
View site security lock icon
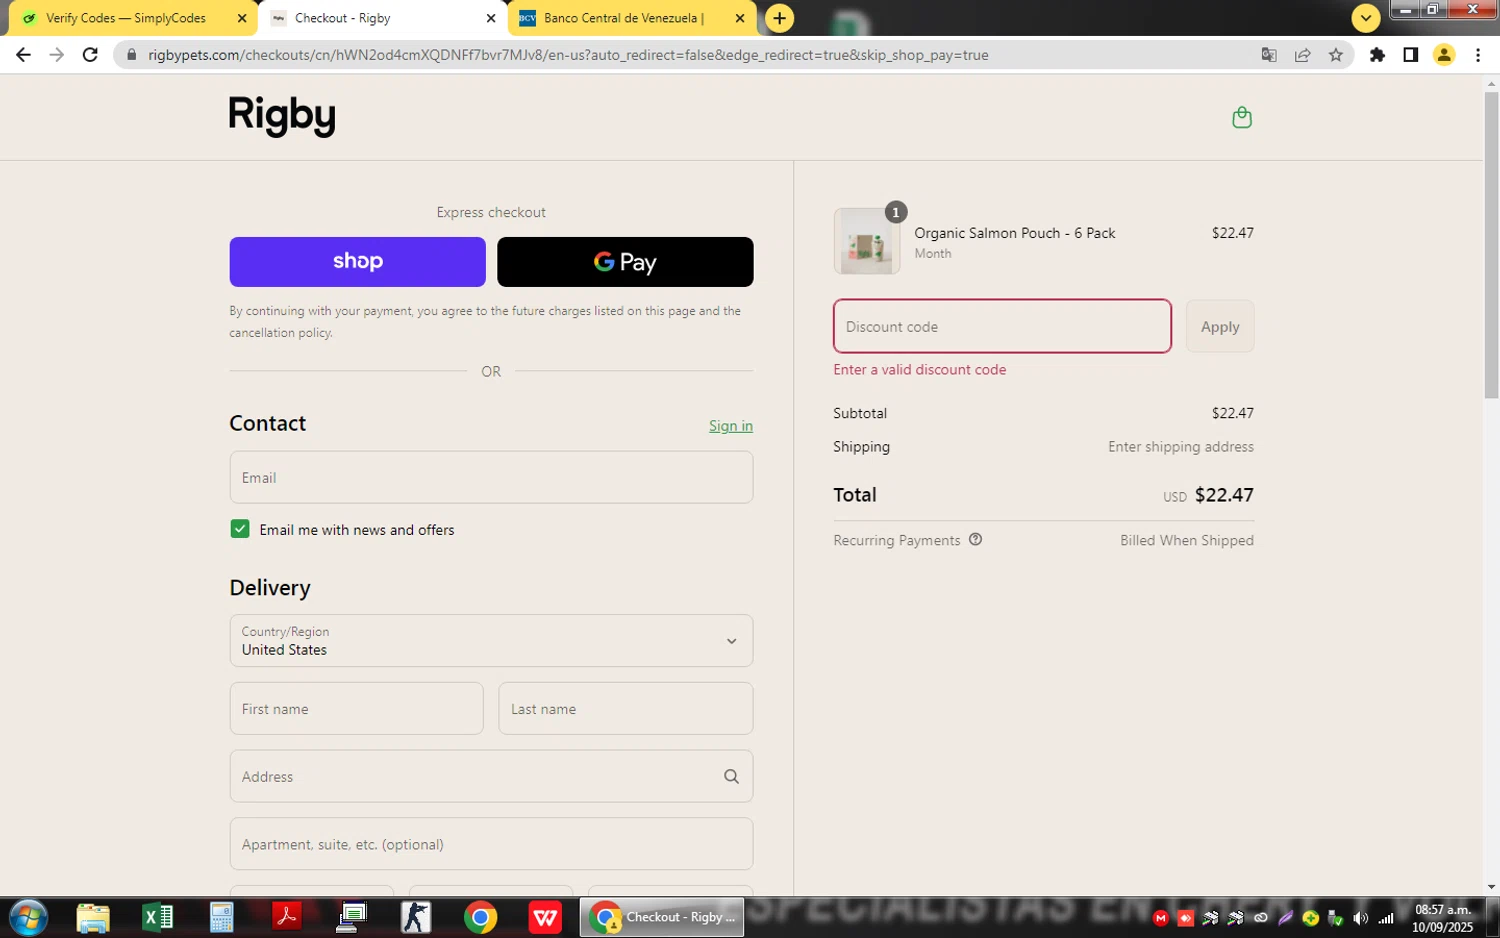point(131,55)
